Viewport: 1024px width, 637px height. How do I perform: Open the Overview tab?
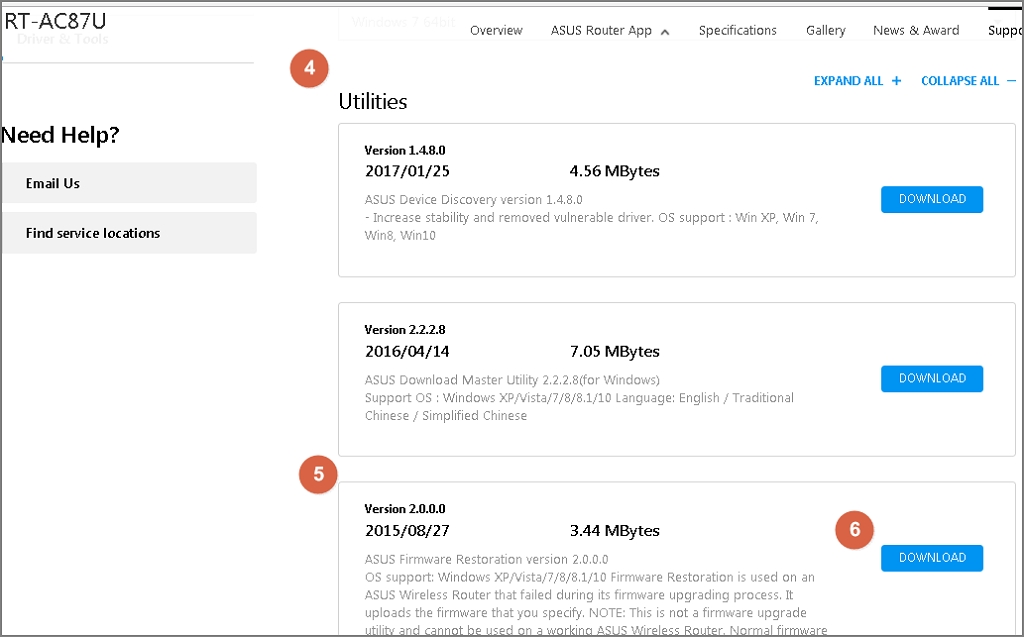496,31
